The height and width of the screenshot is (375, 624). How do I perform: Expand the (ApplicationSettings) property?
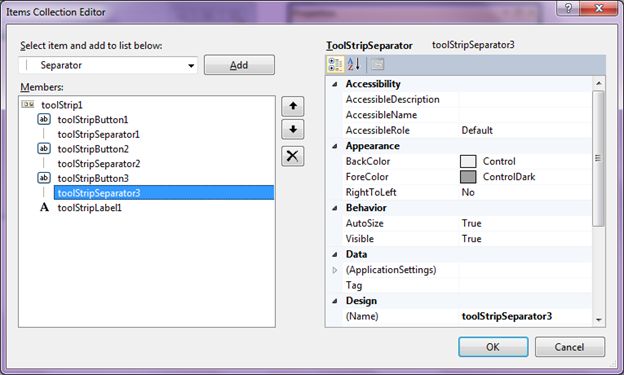[x=335, y=270]
